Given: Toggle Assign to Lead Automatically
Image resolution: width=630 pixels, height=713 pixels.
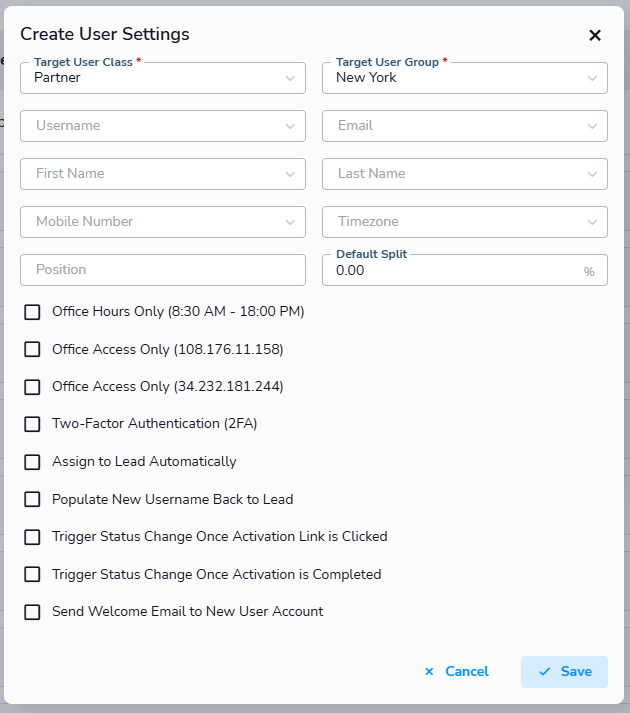Looking at the screenshot, I should (33, 462).
